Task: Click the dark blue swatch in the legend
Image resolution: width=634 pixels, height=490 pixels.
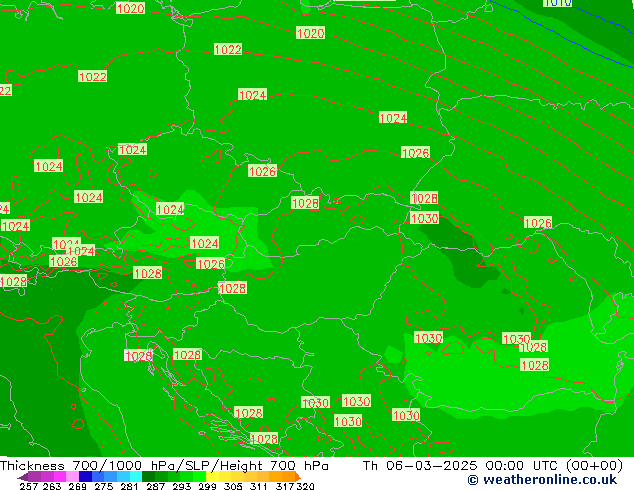Action: click(85, 477)
